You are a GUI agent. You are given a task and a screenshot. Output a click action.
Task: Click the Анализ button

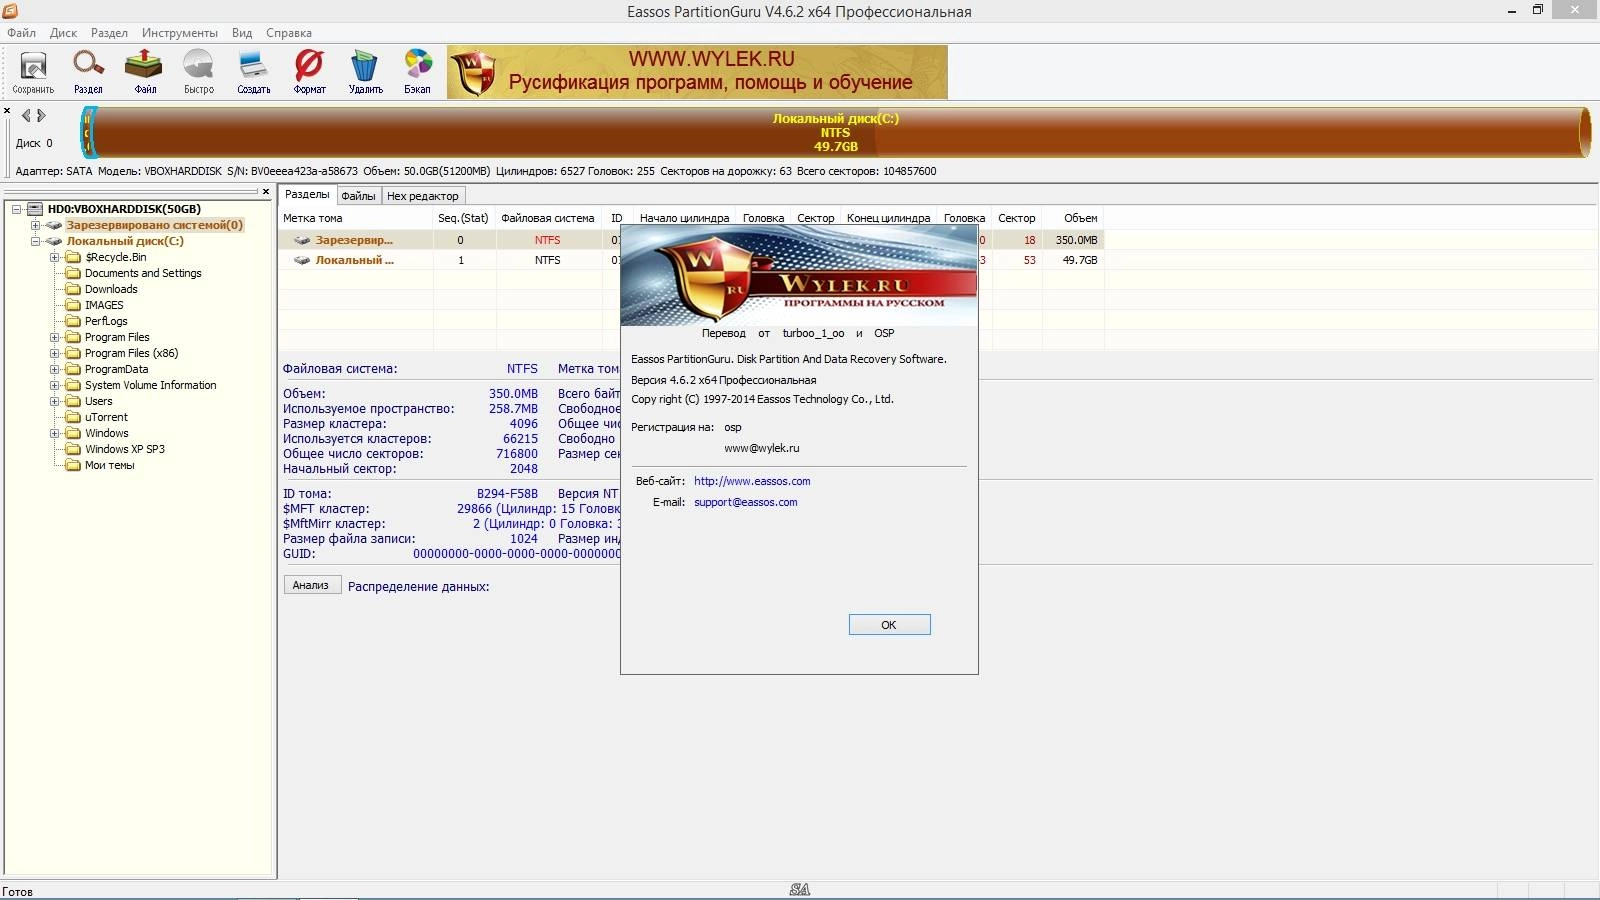(x=312, y=585)
